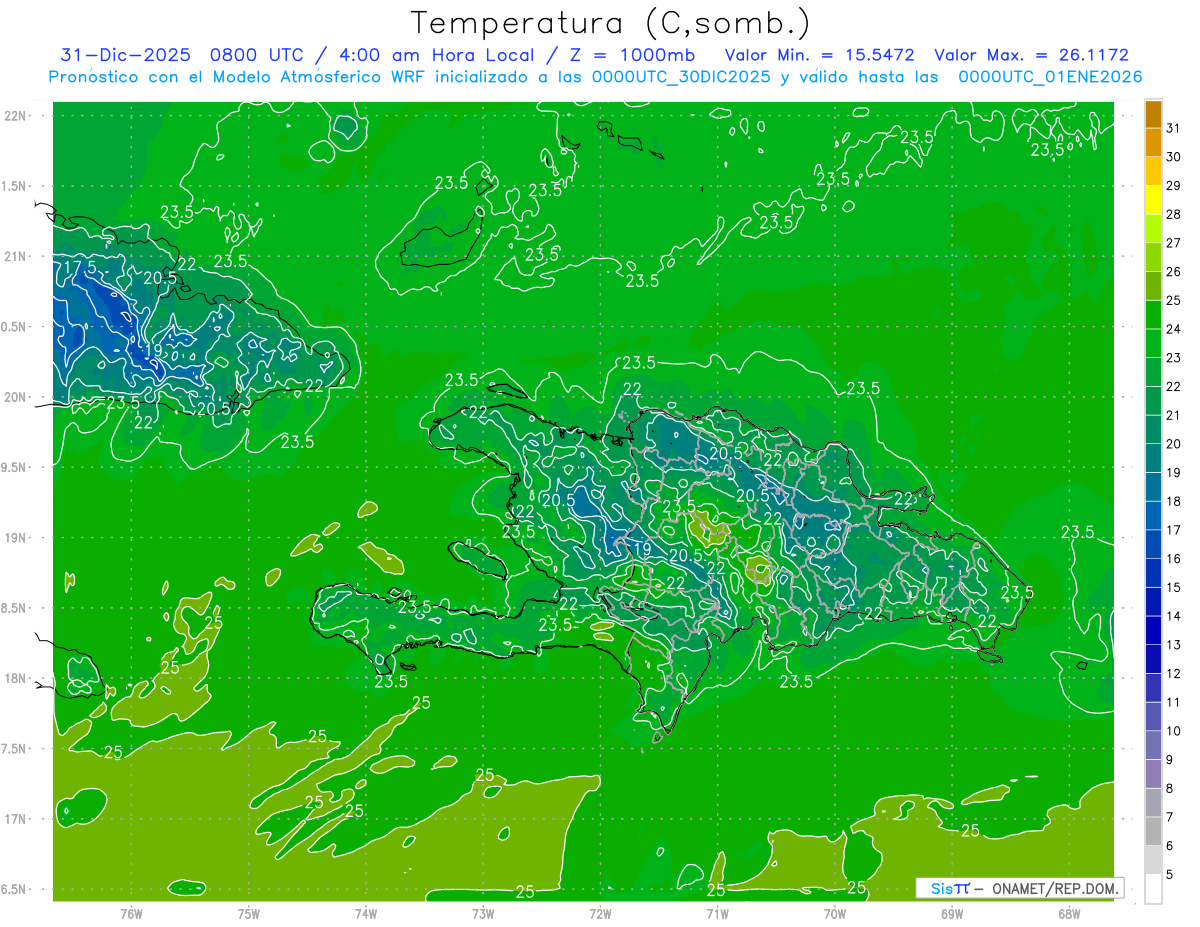Click the '20N' latitude label
Viewport: 1200px width, 927px height.
pyautogui.click(x=15, y=397)
